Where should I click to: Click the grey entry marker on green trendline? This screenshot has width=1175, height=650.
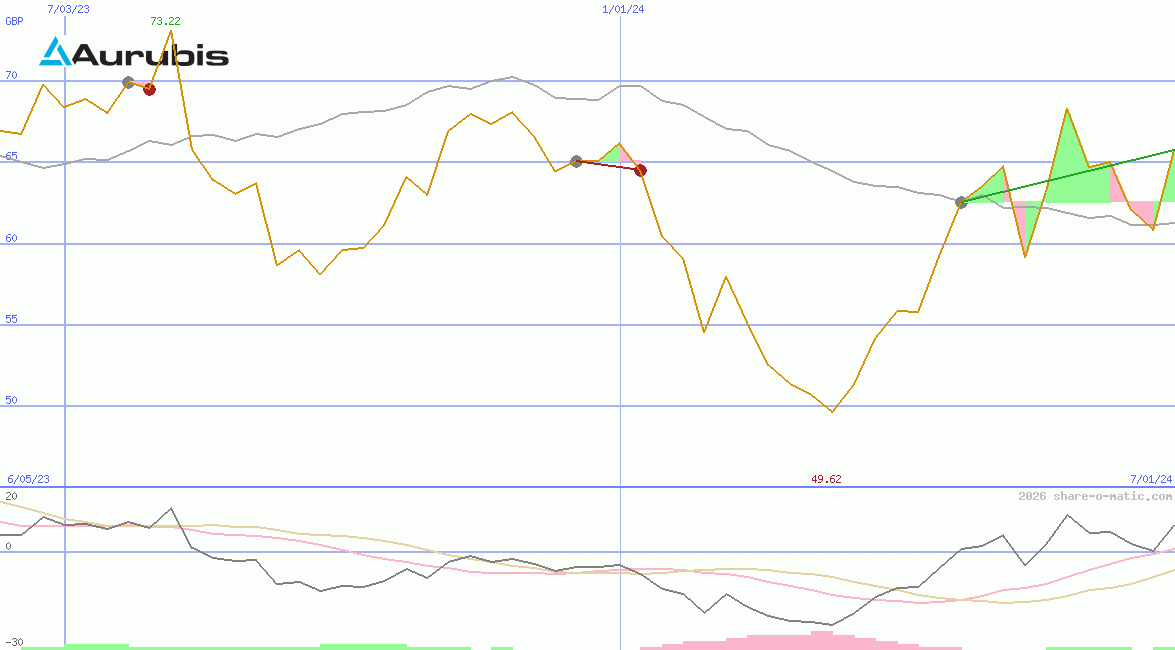tap(961, 202)
